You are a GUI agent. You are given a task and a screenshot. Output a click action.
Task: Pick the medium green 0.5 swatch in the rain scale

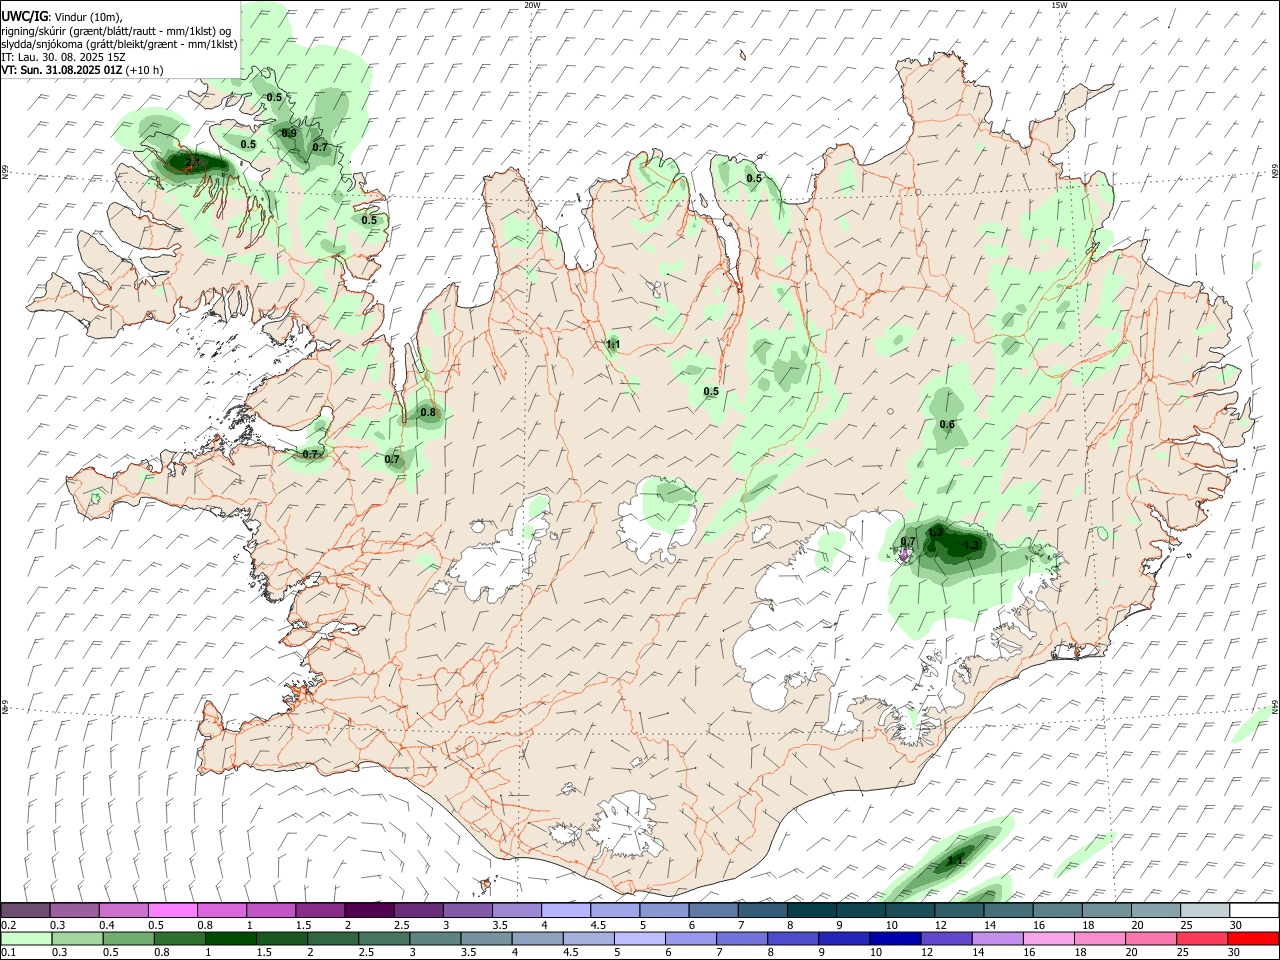(127, 938)
